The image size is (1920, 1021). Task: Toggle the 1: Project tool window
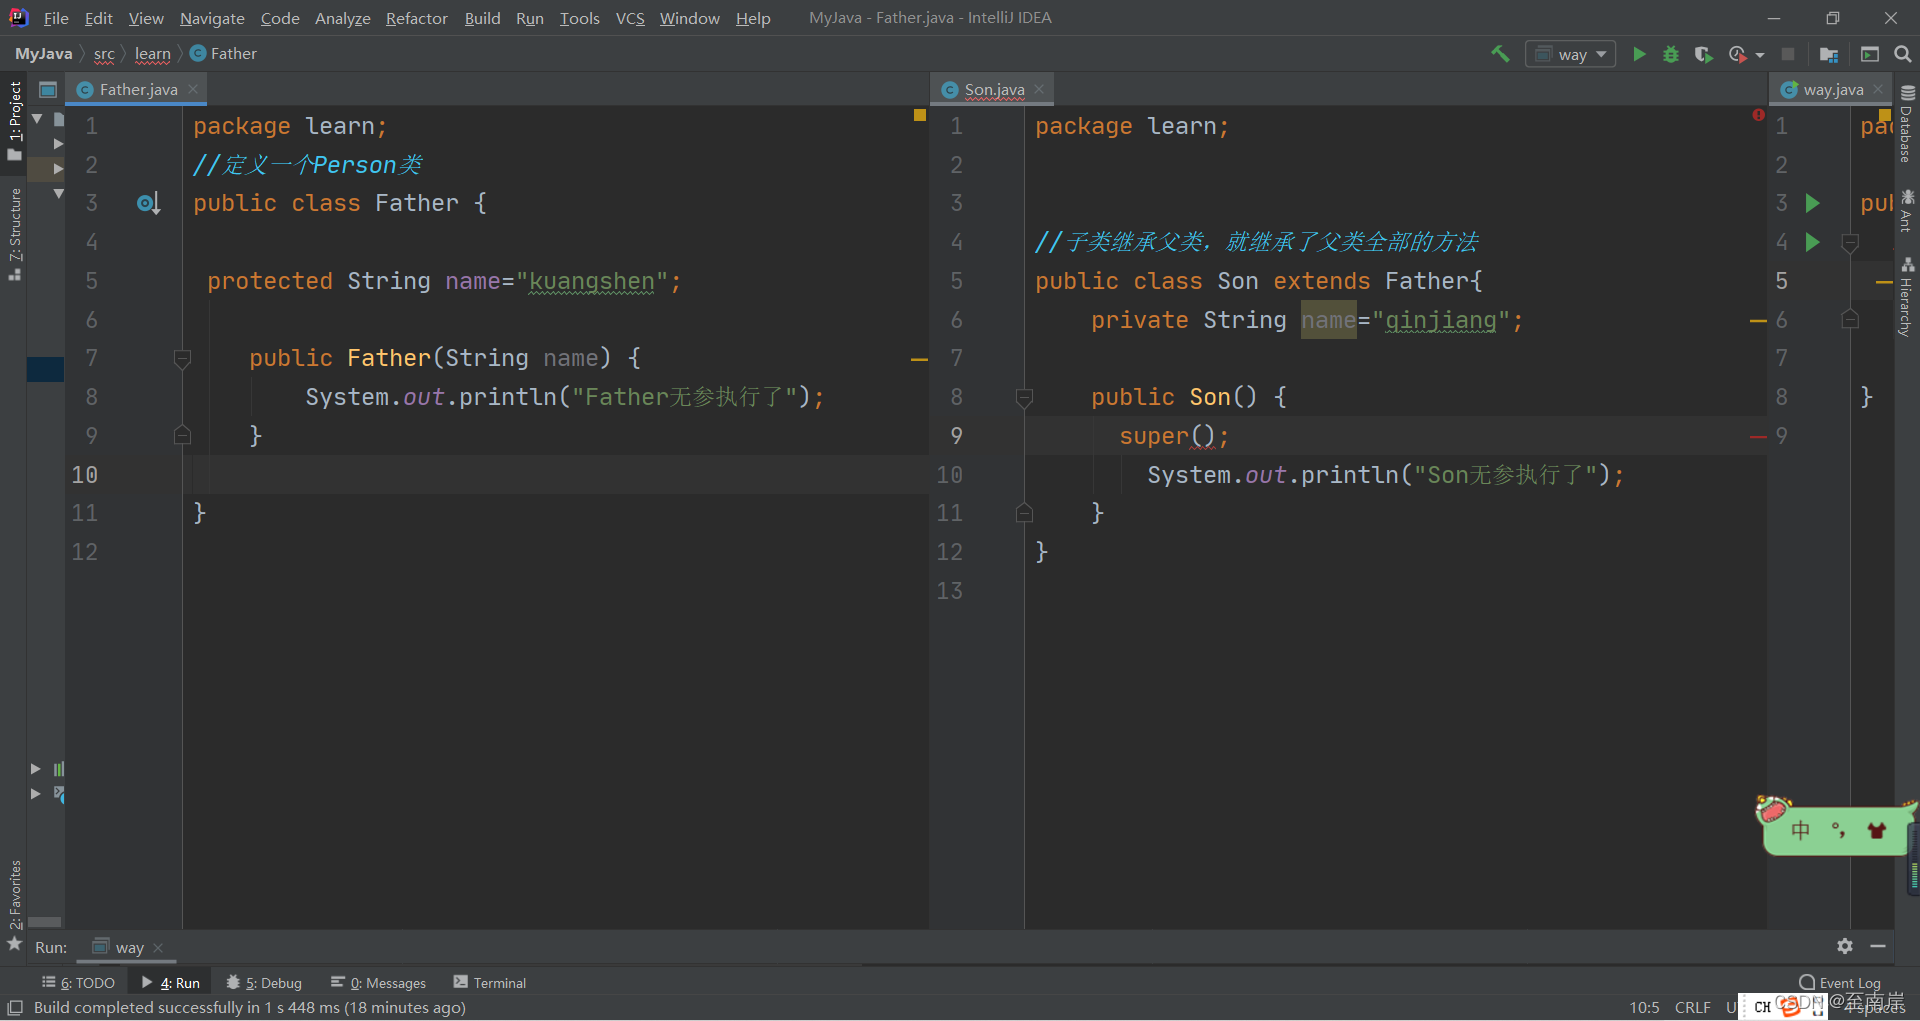pos(14,120)
